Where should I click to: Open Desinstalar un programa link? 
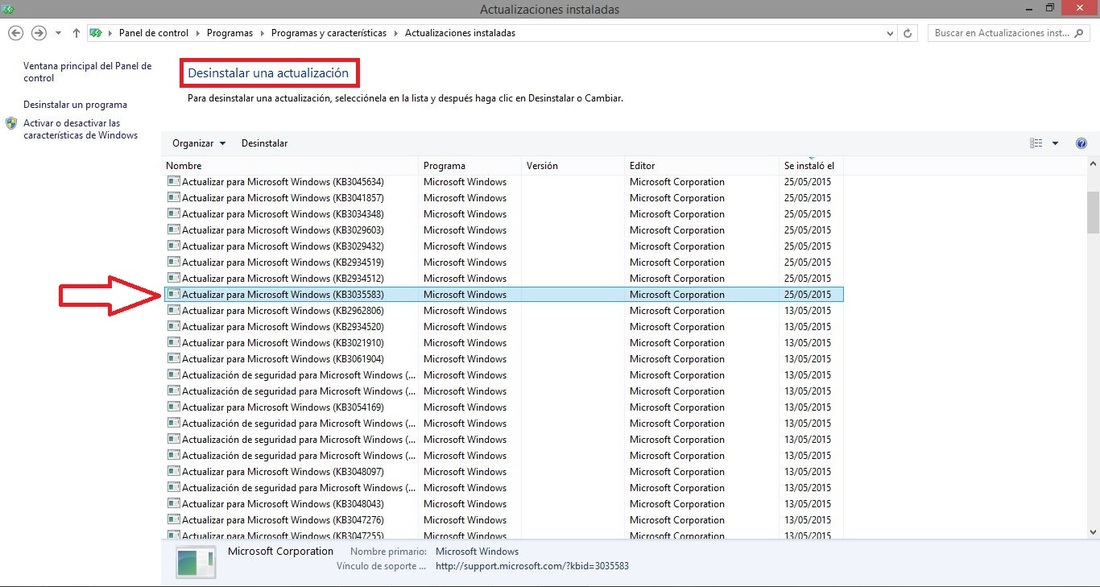point(75,104)
